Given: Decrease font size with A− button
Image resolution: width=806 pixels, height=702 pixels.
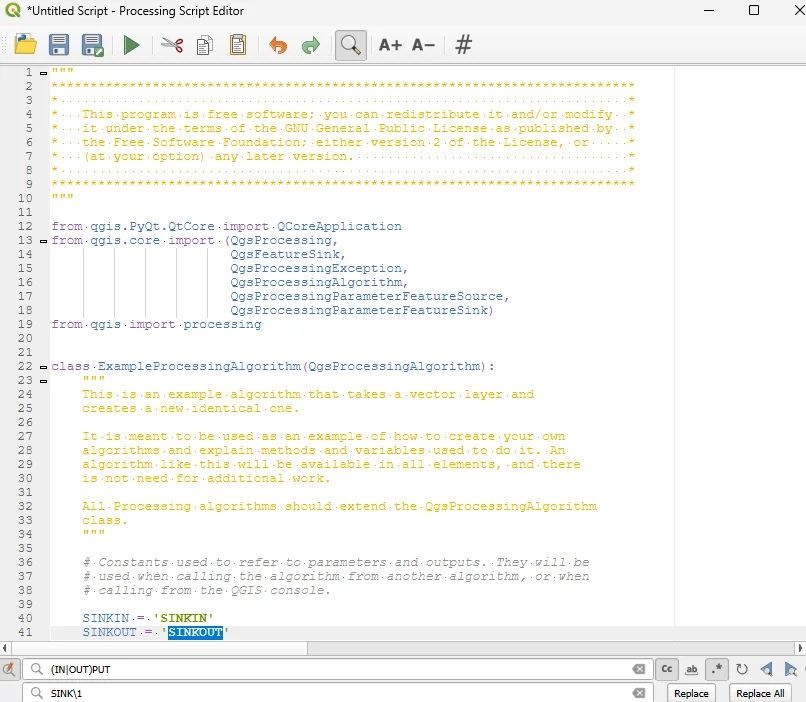Looking at the screenshot, I should 423,45.
